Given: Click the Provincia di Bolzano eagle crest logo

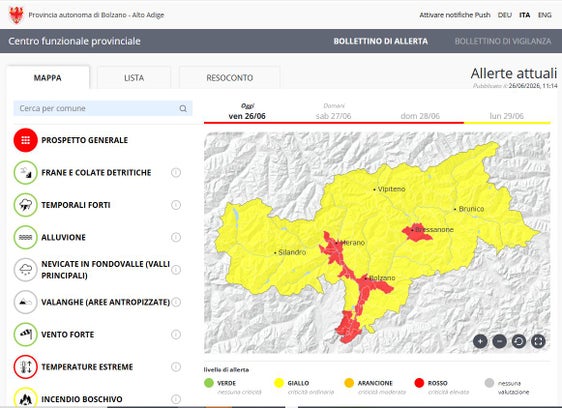Looking at the screenshot, I should click(16, 15).
